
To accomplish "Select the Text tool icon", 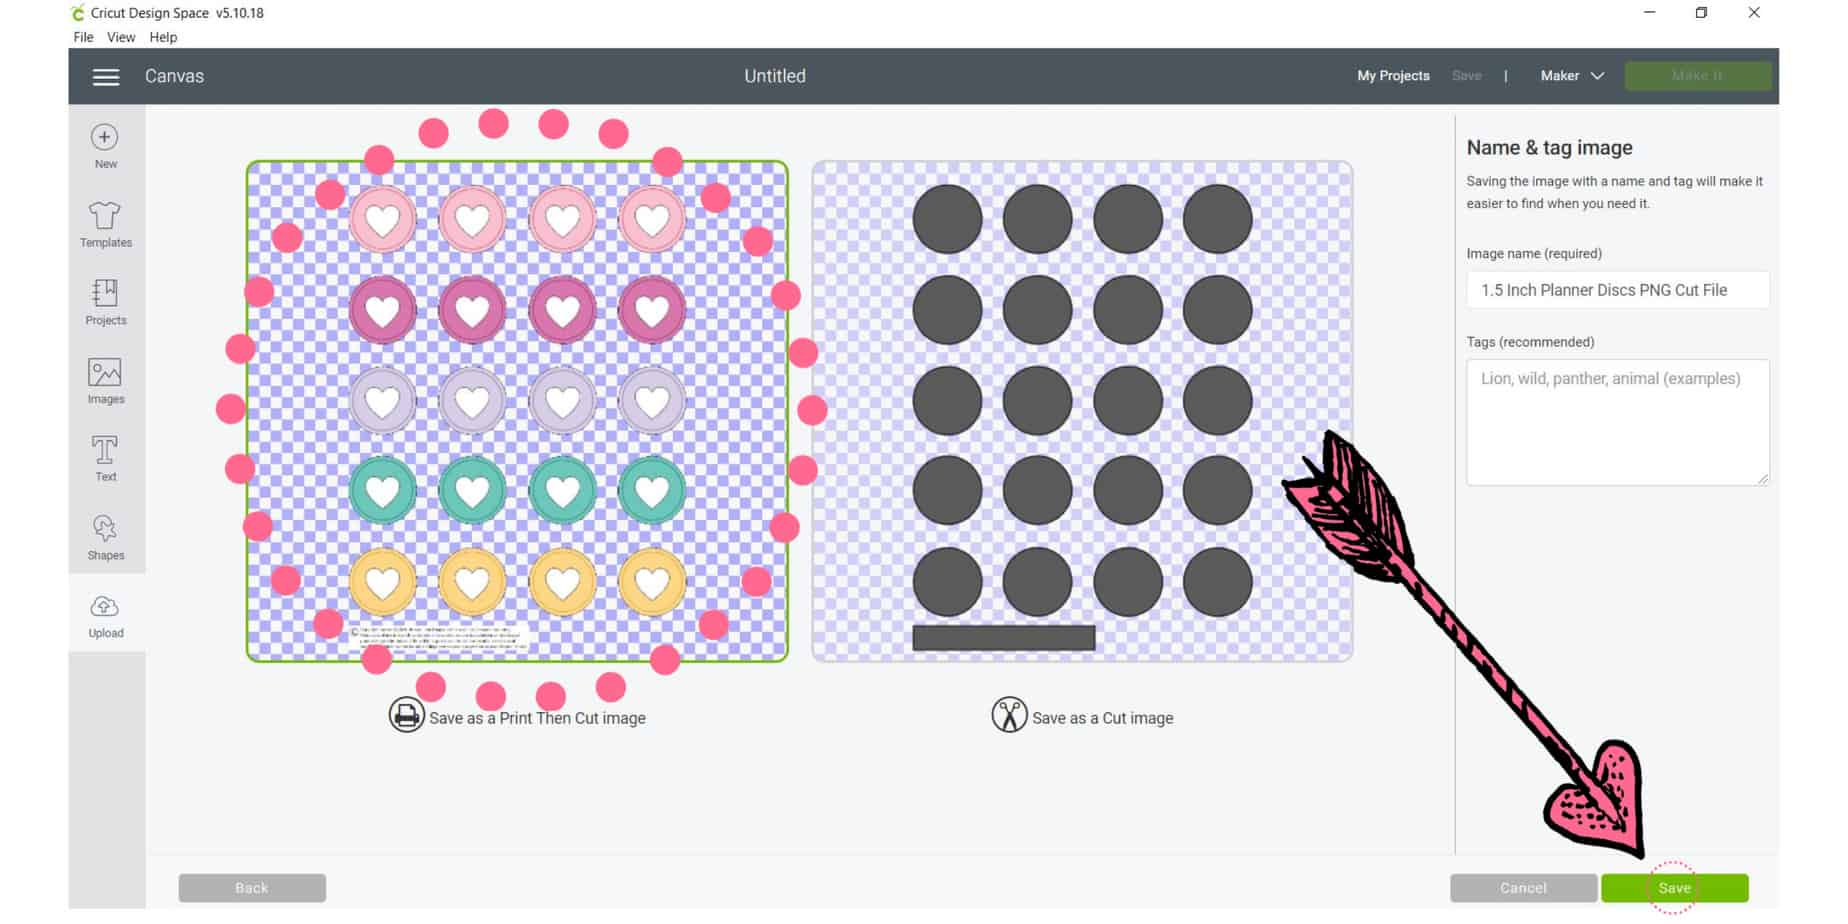I will (105, 450).
